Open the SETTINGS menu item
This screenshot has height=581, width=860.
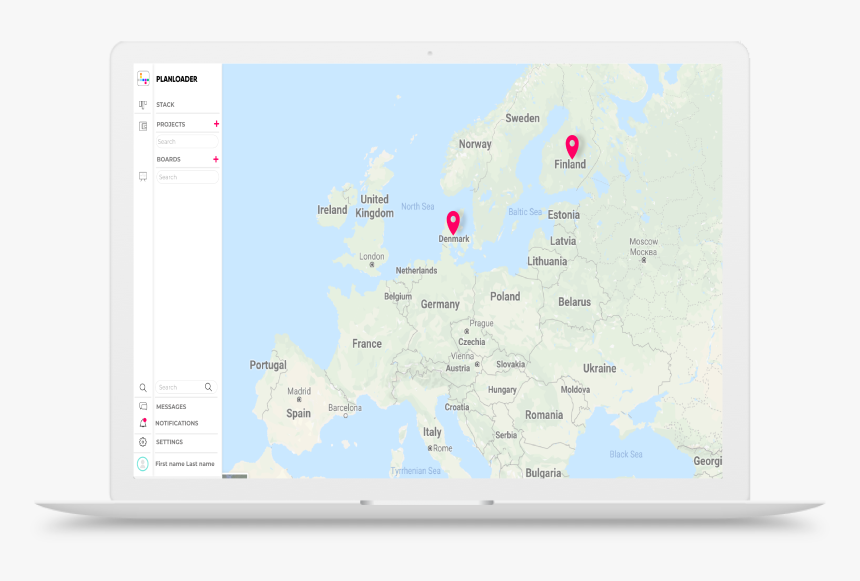point(169,442)
